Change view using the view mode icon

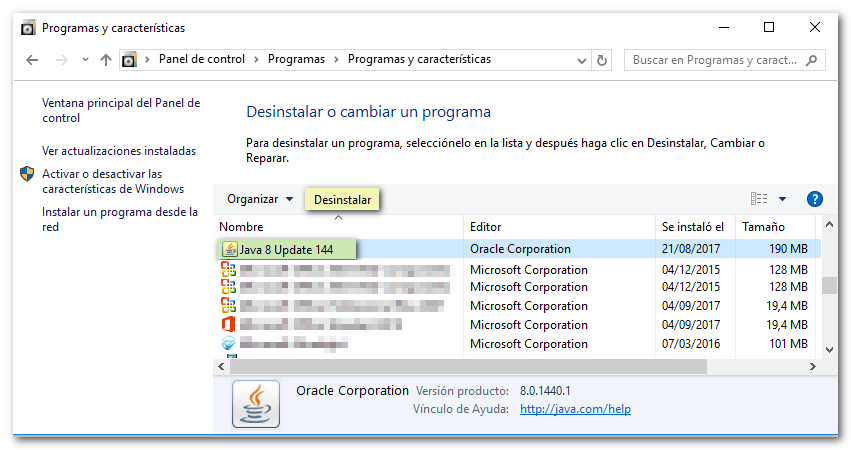[759, 199]
